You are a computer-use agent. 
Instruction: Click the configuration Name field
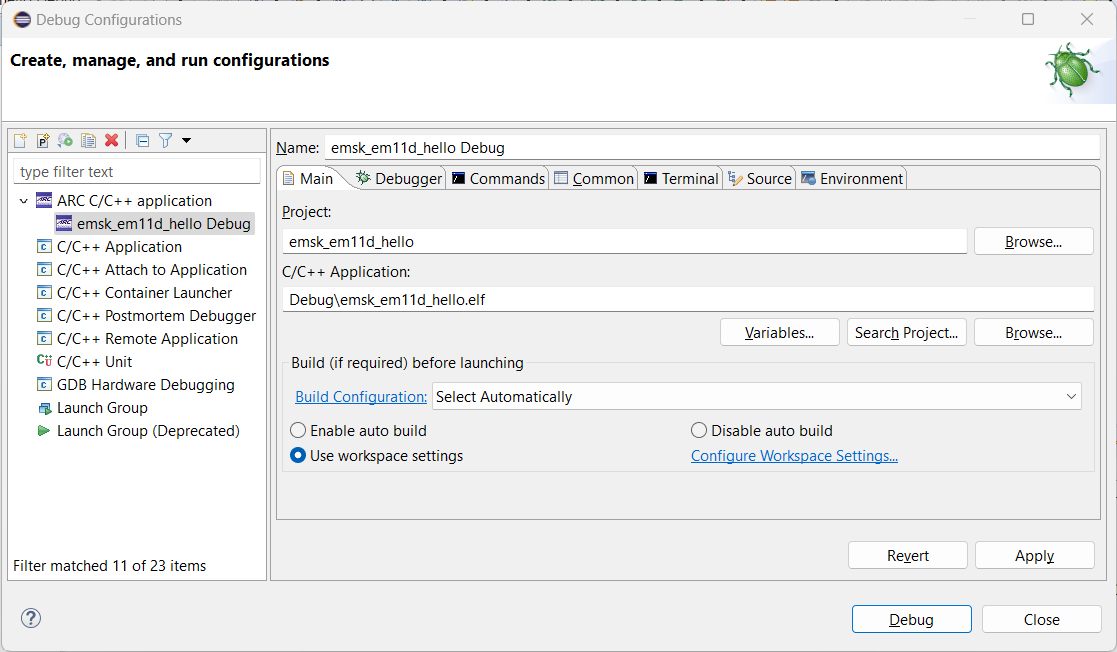pos(712,148)
